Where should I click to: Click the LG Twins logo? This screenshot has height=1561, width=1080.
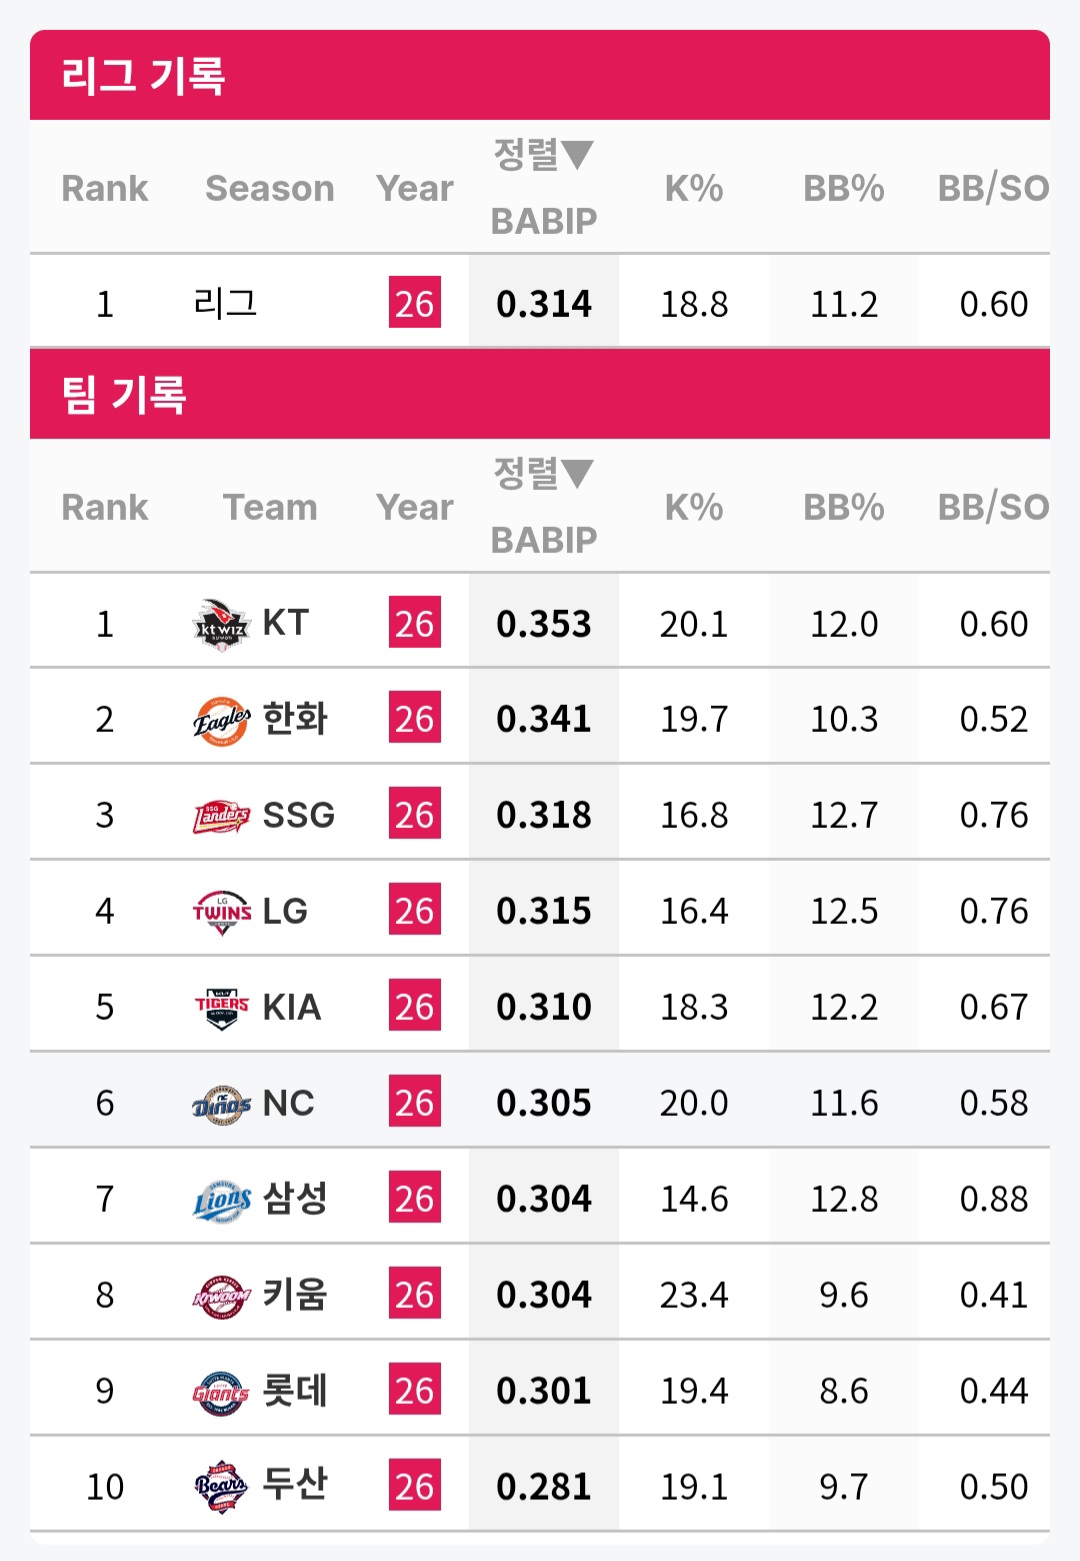coord(221,912)
